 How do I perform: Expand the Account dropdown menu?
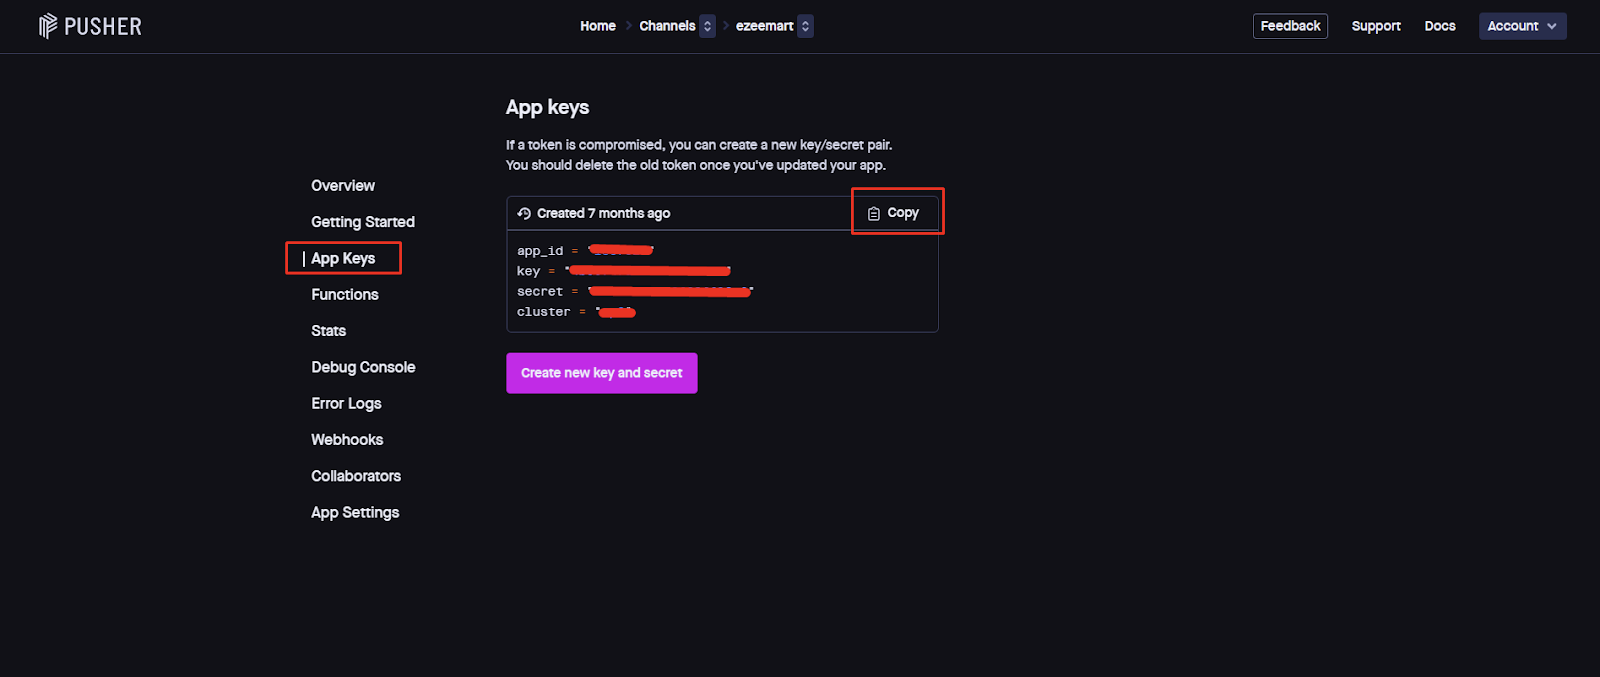click(1522, 26)
